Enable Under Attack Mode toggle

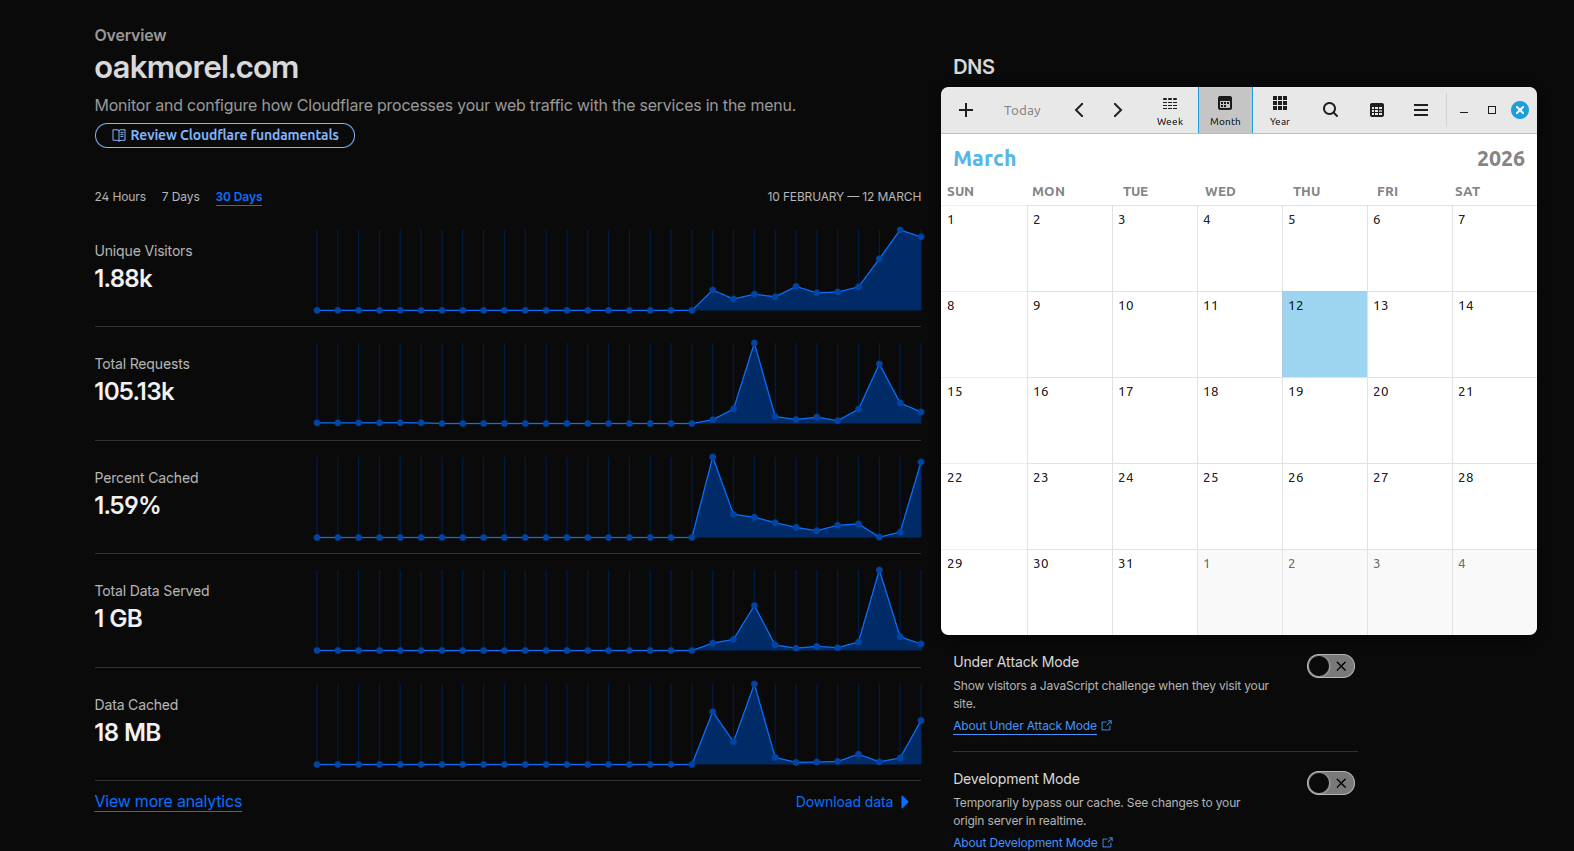pyautogui.click(x=1330, y=666)
